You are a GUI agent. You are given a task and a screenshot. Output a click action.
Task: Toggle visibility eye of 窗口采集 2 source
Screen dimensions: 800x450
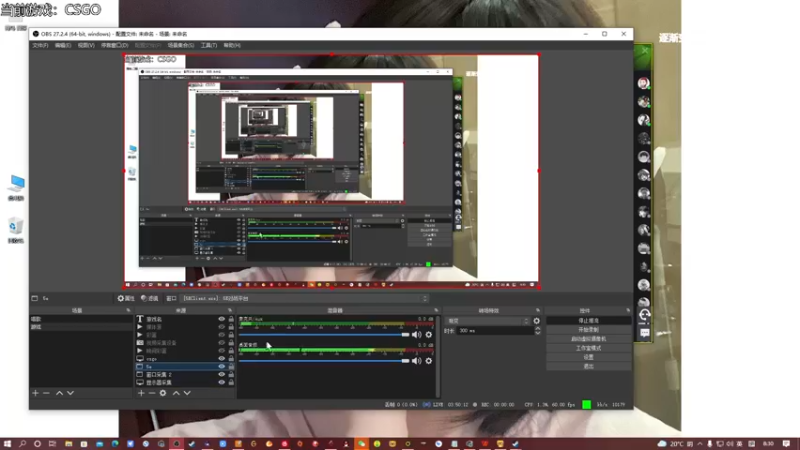221,374
